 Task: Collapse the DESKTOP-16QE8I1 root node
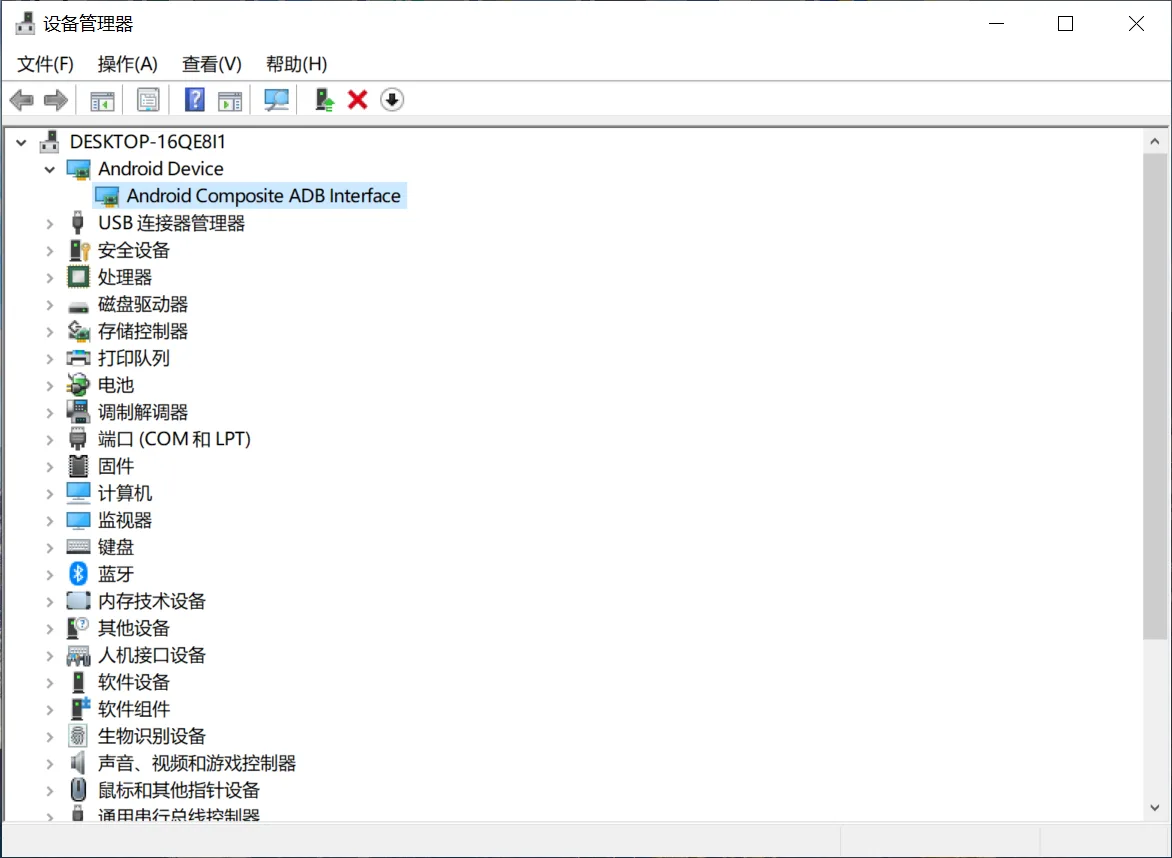coord(22,142)
